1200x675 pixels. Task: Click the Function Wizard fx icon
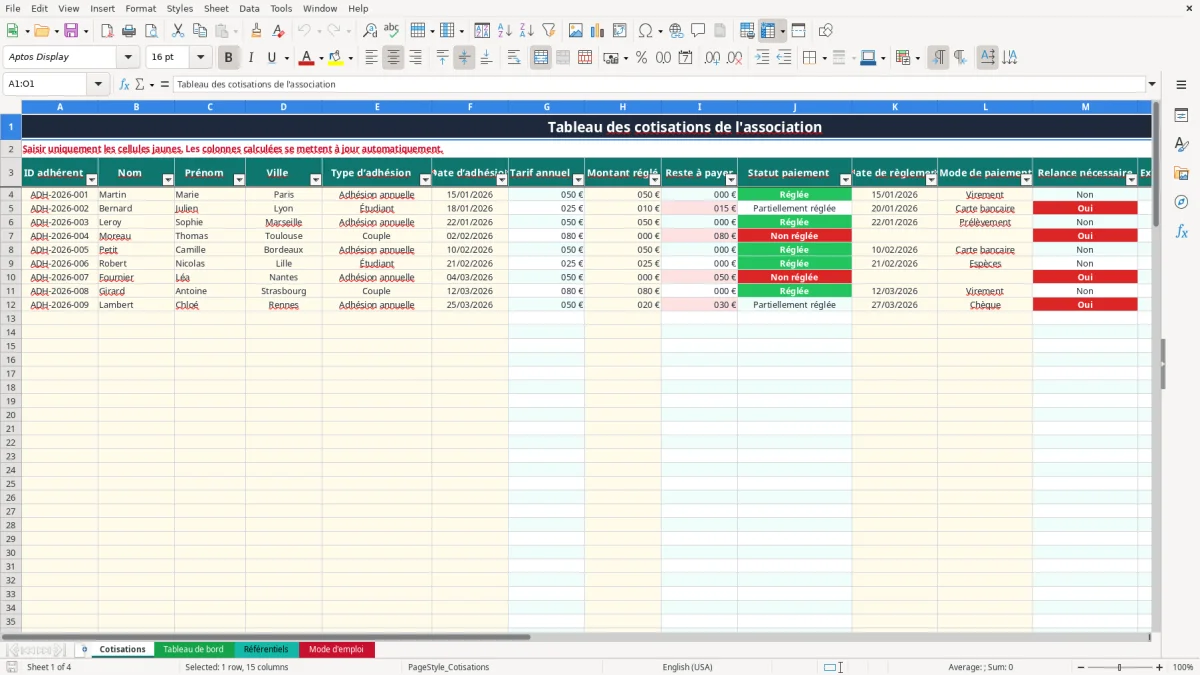coord(124,84)
